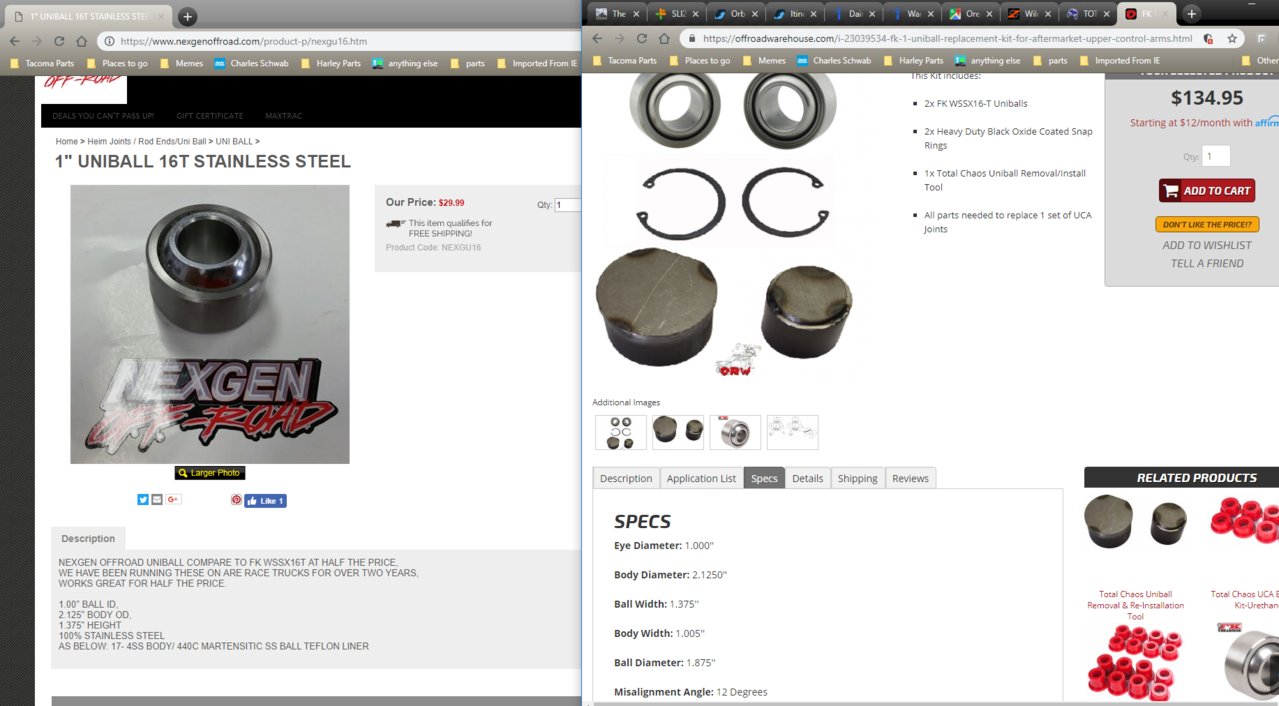Screen dimensions: 1279x706
Task: Switch to the Ore maps tab
Action: point(969,14)
